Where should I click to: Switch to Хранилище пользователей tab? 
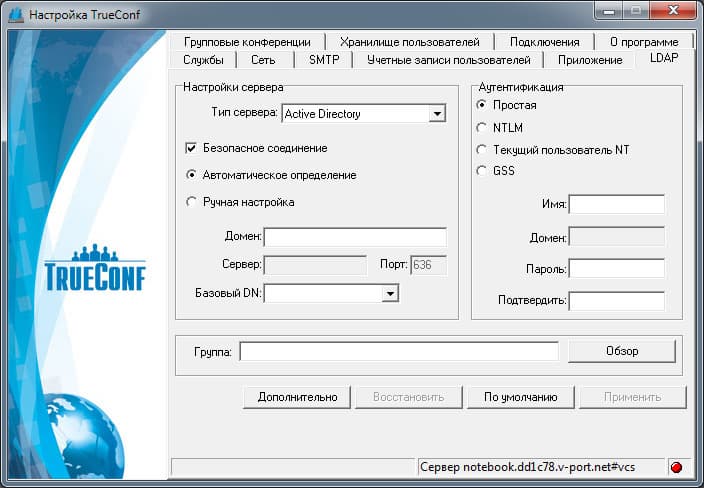point(409,42)
